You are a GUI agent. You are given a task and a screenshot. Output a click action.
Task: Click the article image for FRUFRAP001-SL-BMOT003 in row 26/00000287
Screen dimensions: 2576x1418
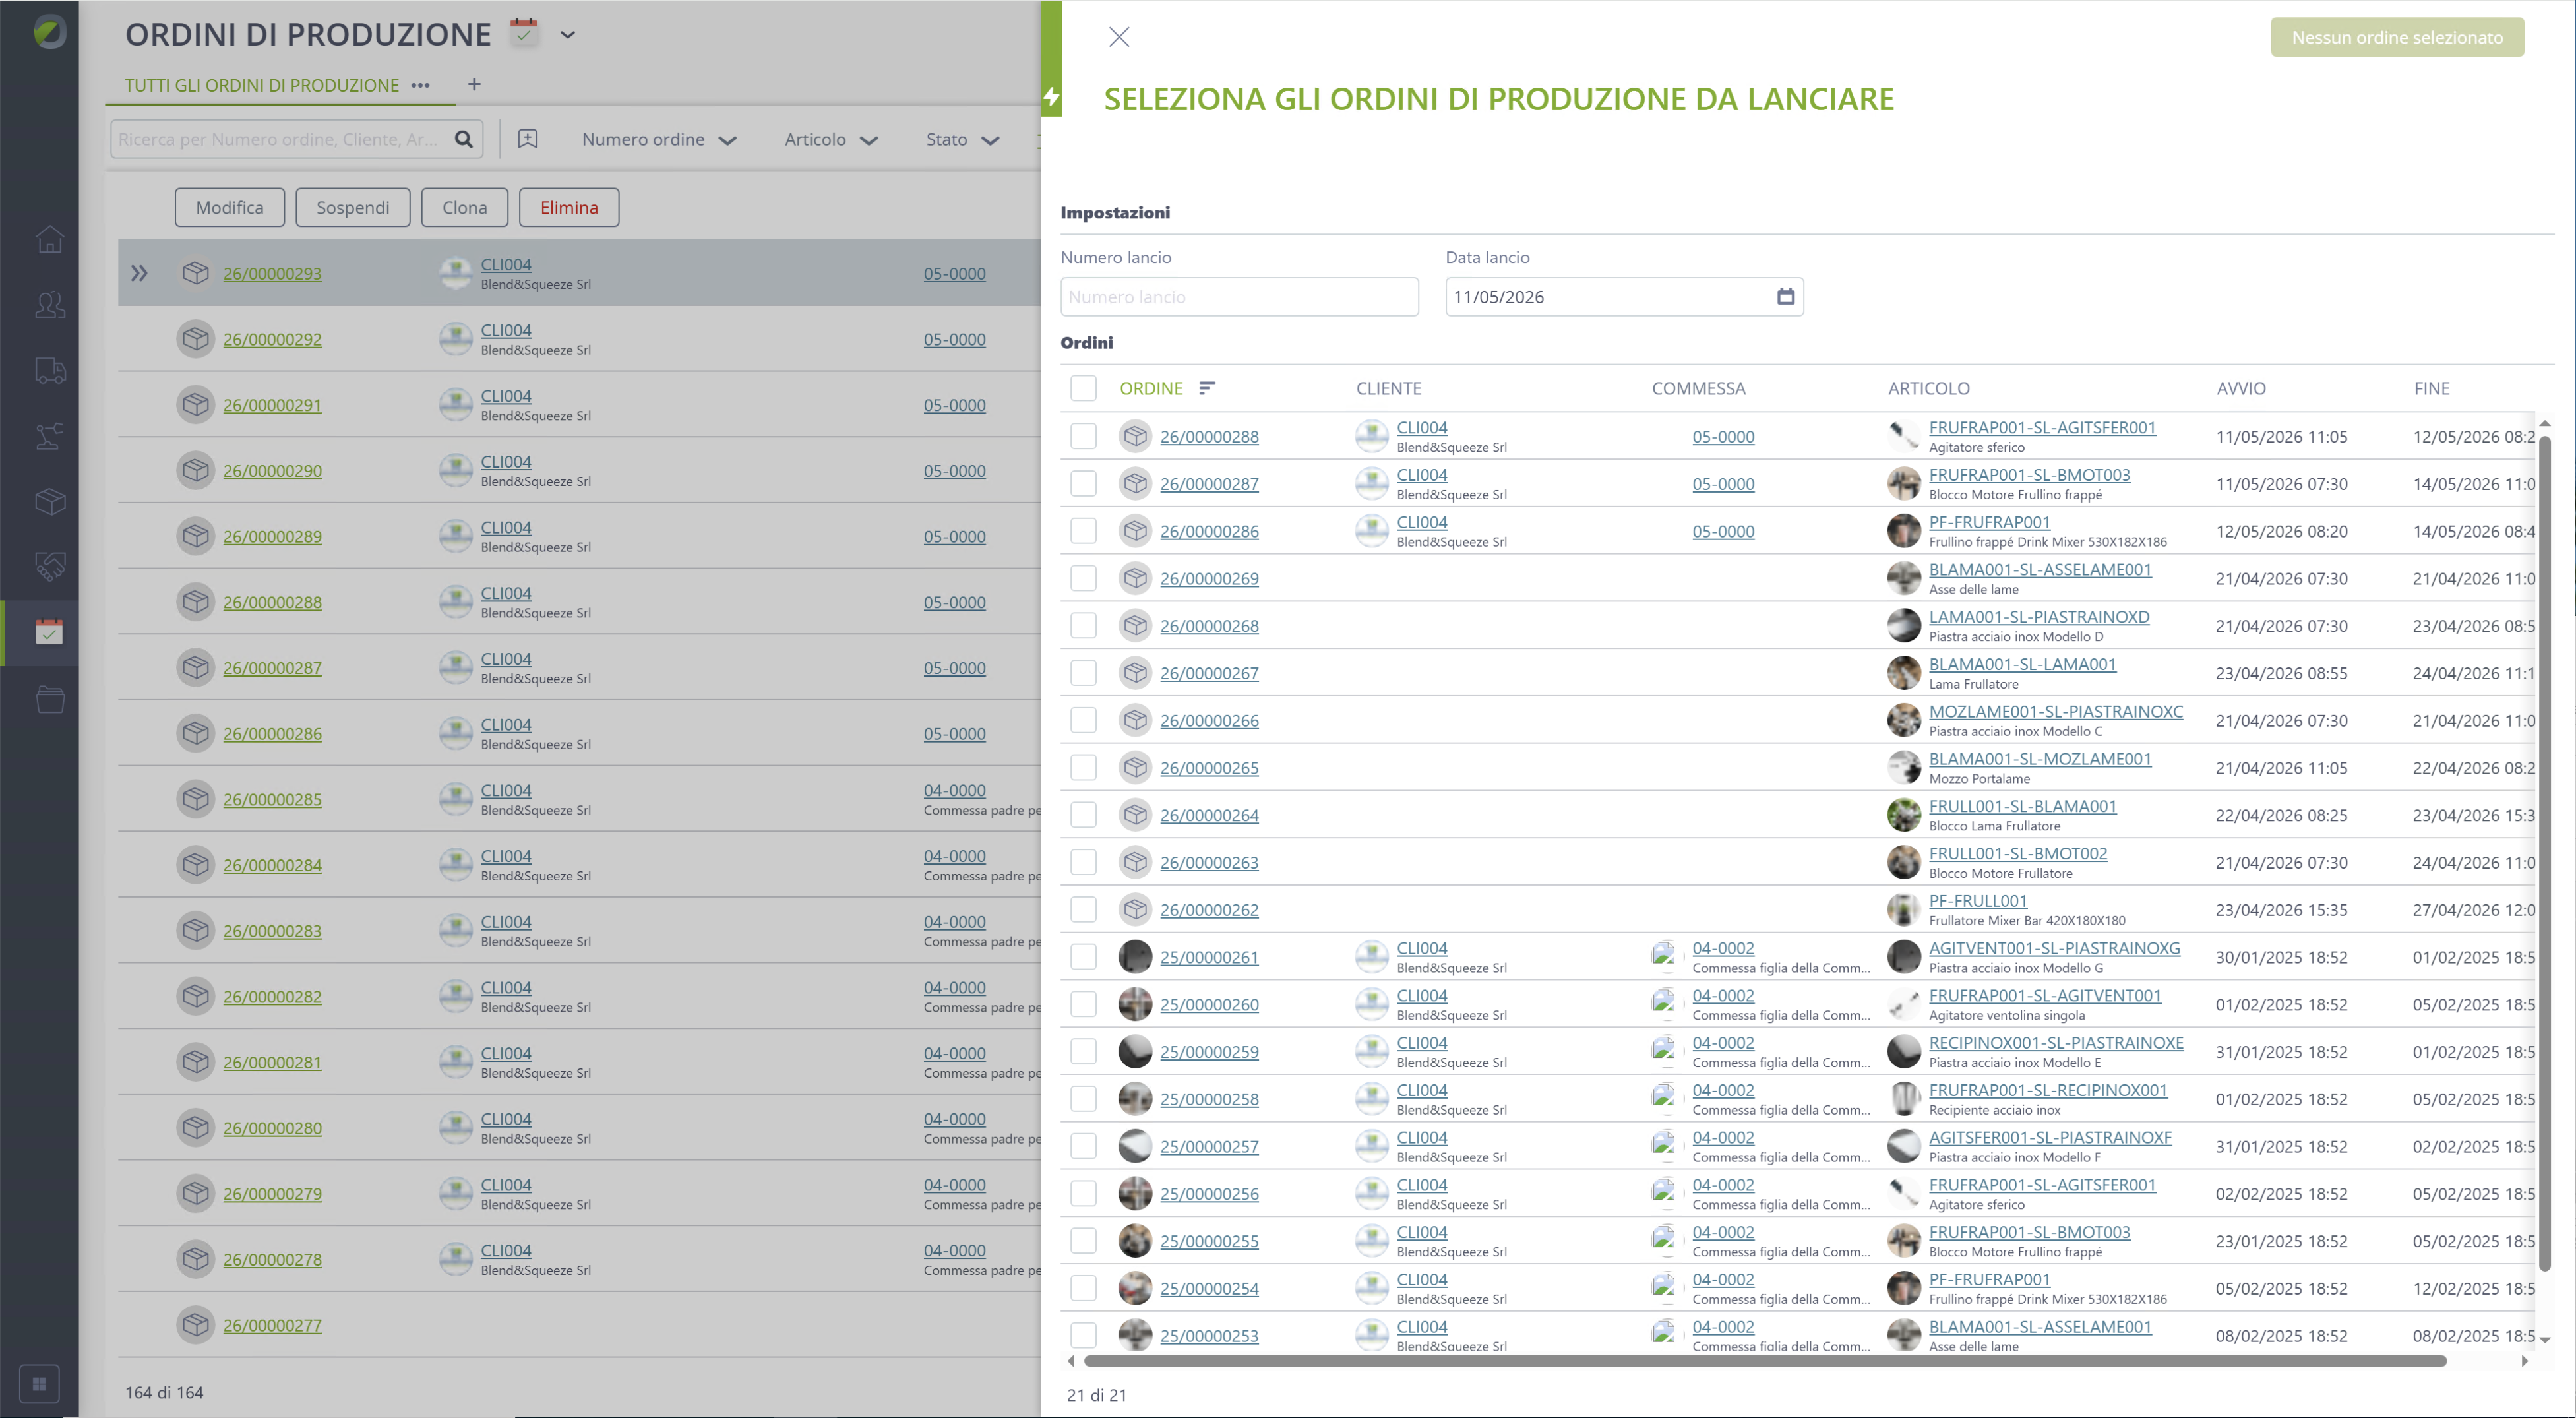1904,484
